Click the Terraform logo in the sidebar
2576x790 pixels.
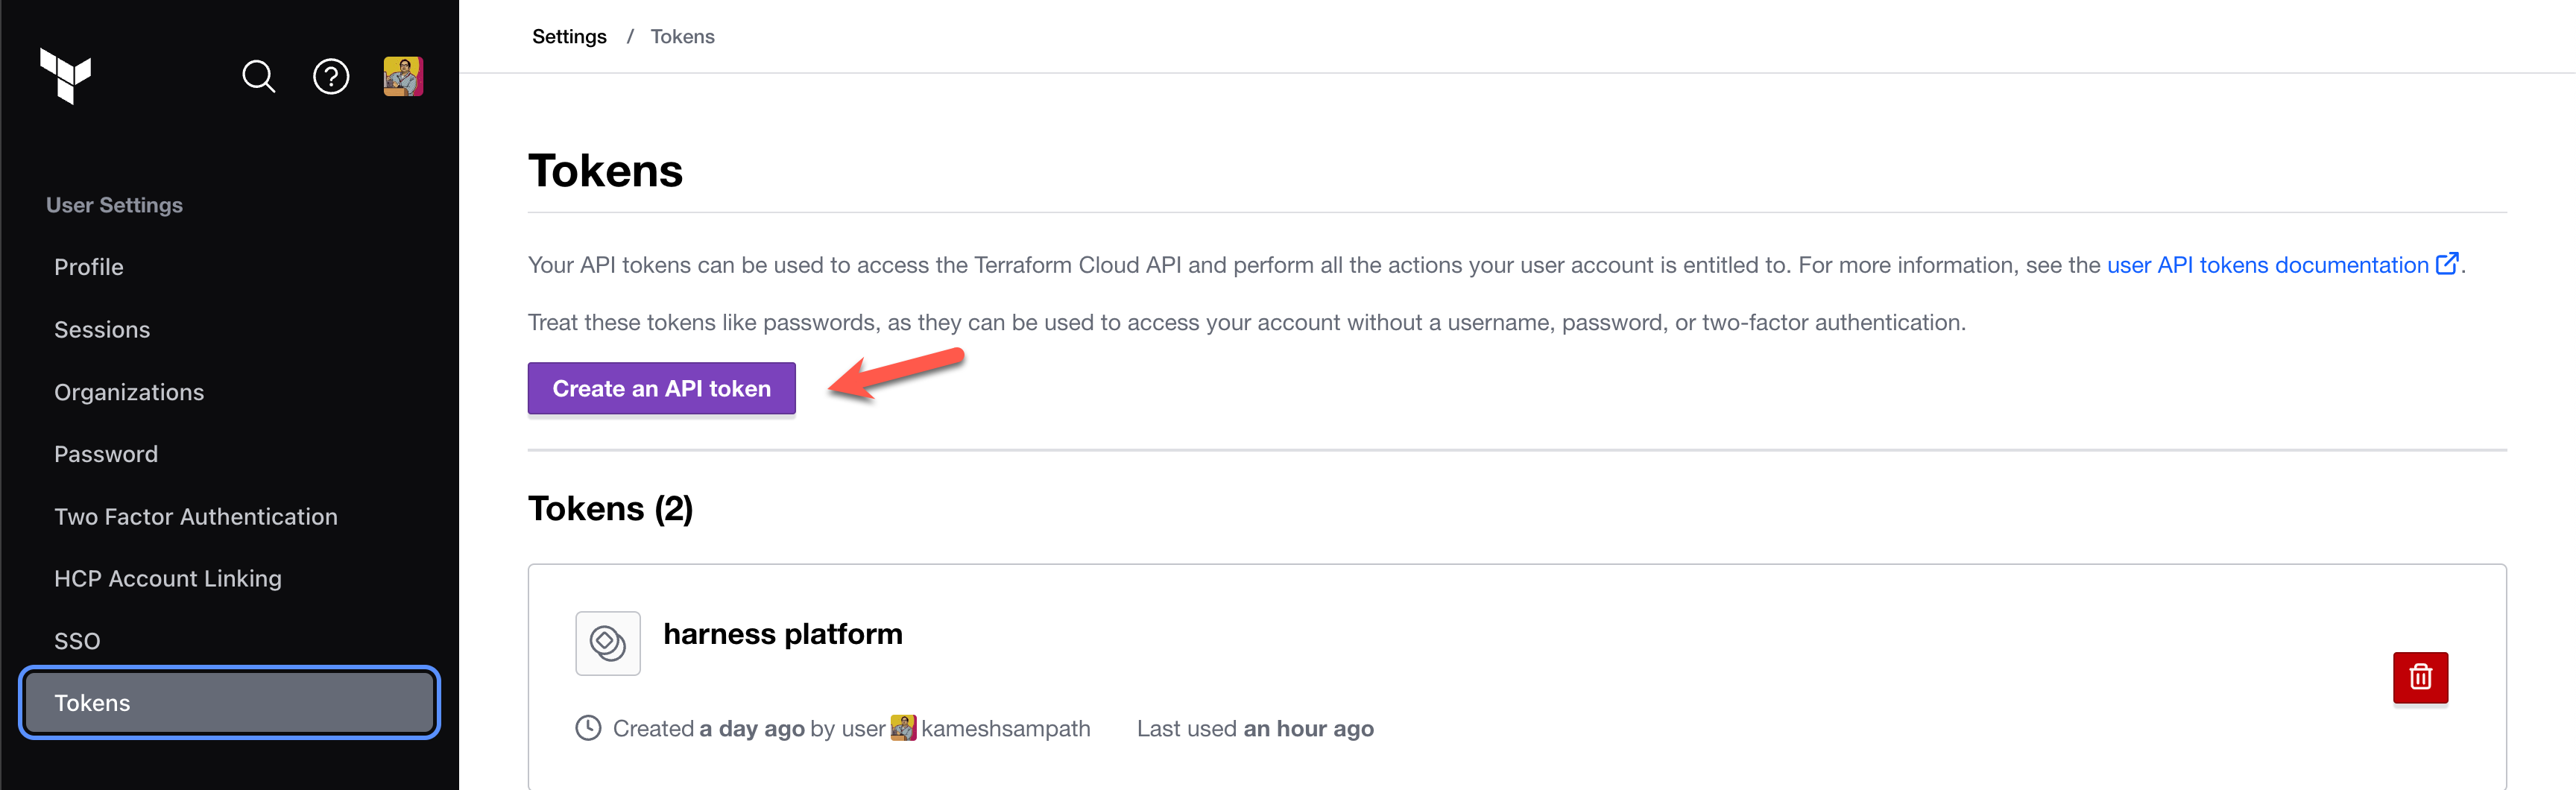point(66,76)
